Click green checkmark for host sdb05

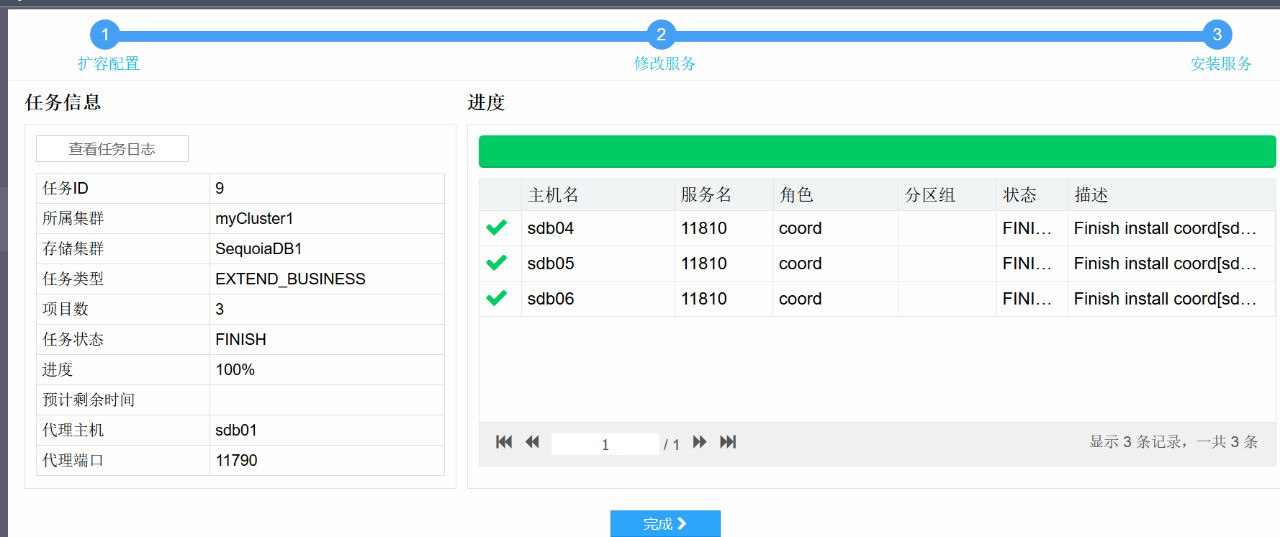pyautogui.click(x=496, y=263)
